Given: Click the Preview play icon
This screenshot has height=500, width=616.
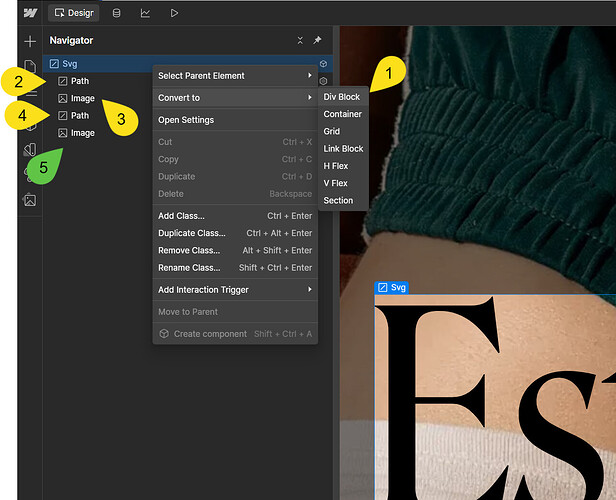Looking at the screenshot, I should (174, 13).
